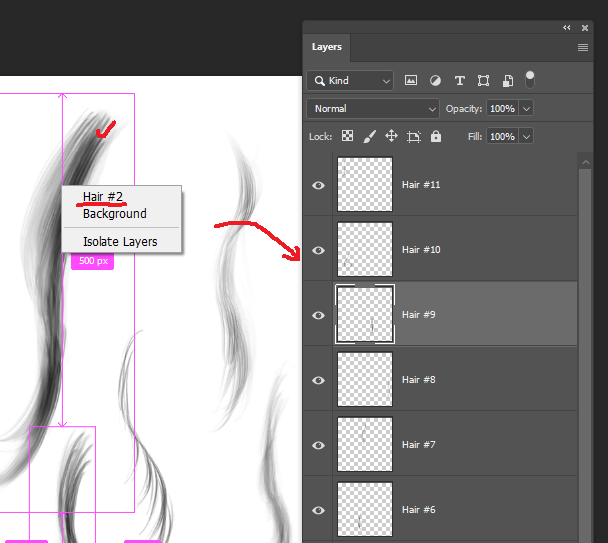This screenshot has height=543, width=608.
Task: Click the Hair #6 layer name
Action: point(418,510)
